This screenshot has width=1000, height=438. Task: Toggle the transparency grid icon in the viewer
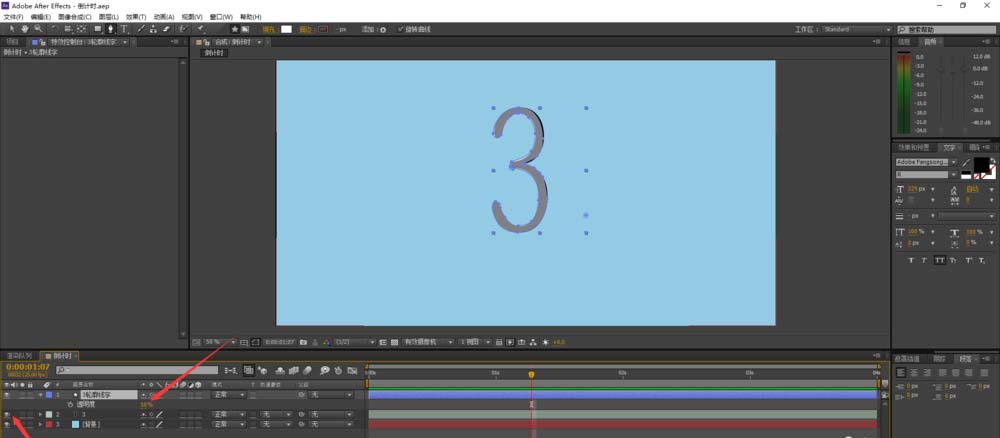tap(395, 342)
